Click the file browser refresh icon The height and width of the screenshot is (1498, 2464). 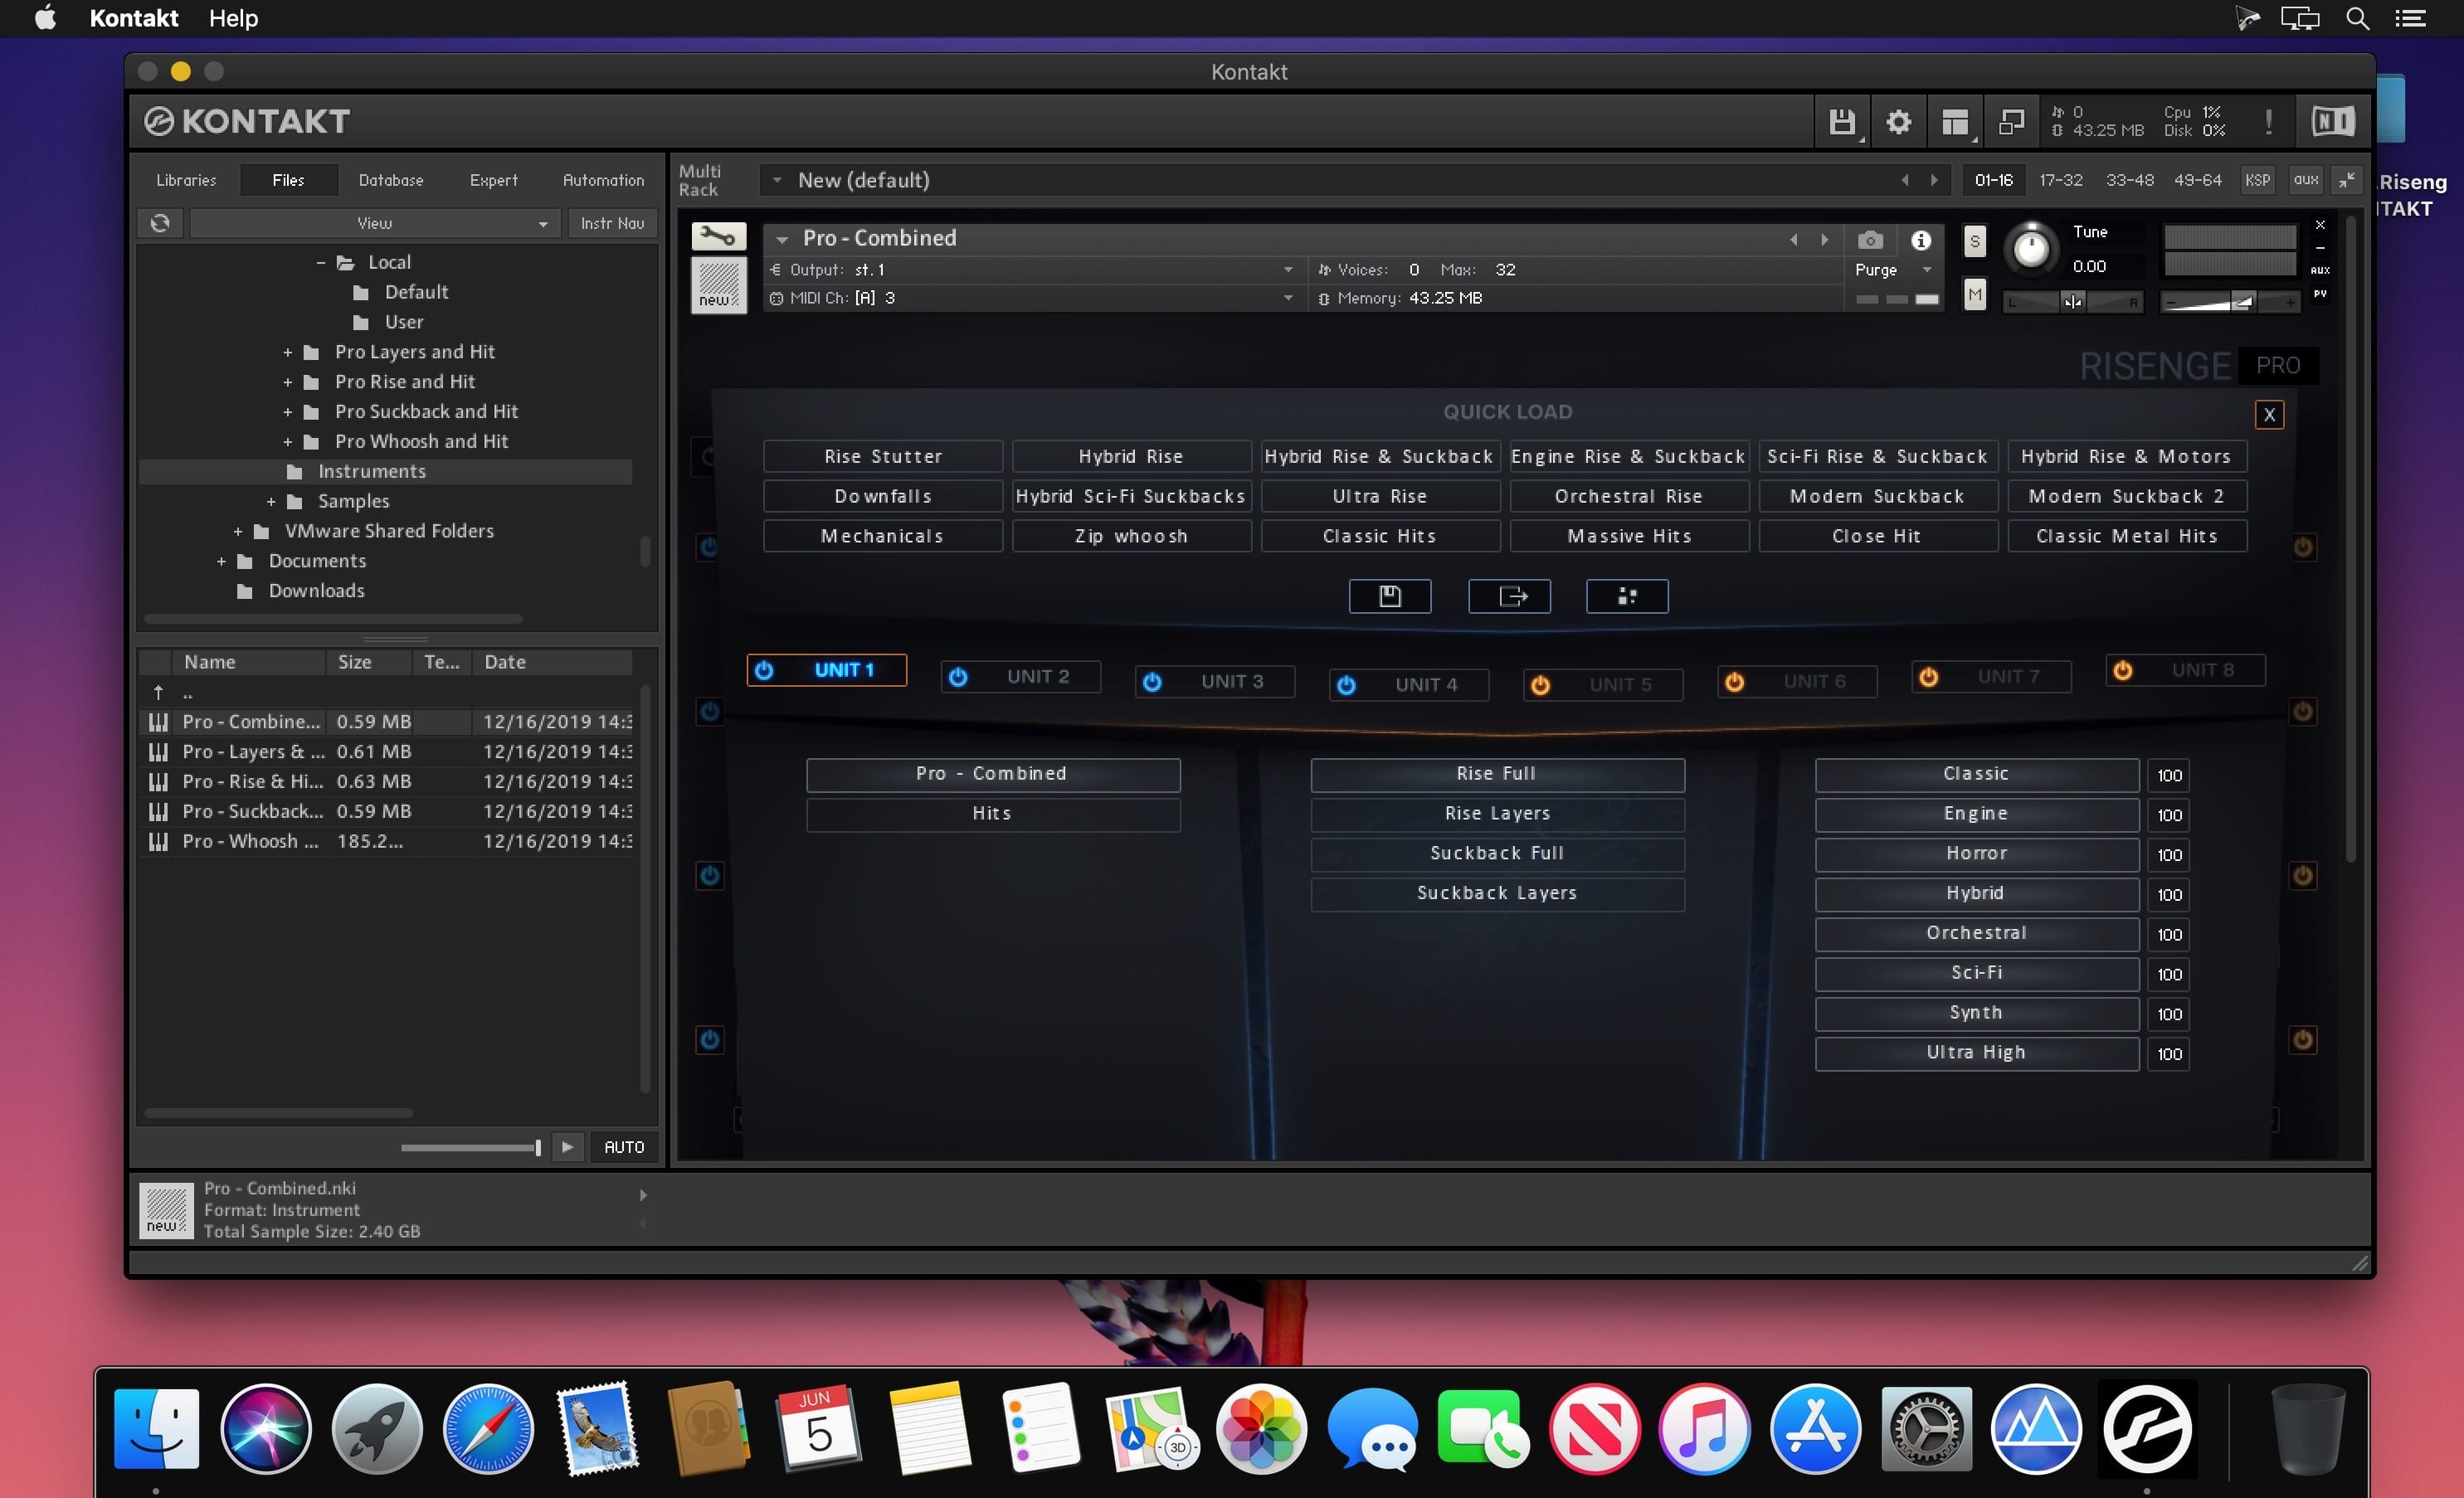coord(160,223)
